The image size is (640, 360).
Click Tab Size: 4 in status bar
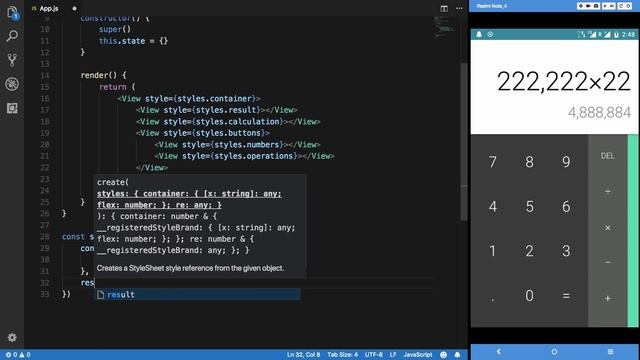342,355
